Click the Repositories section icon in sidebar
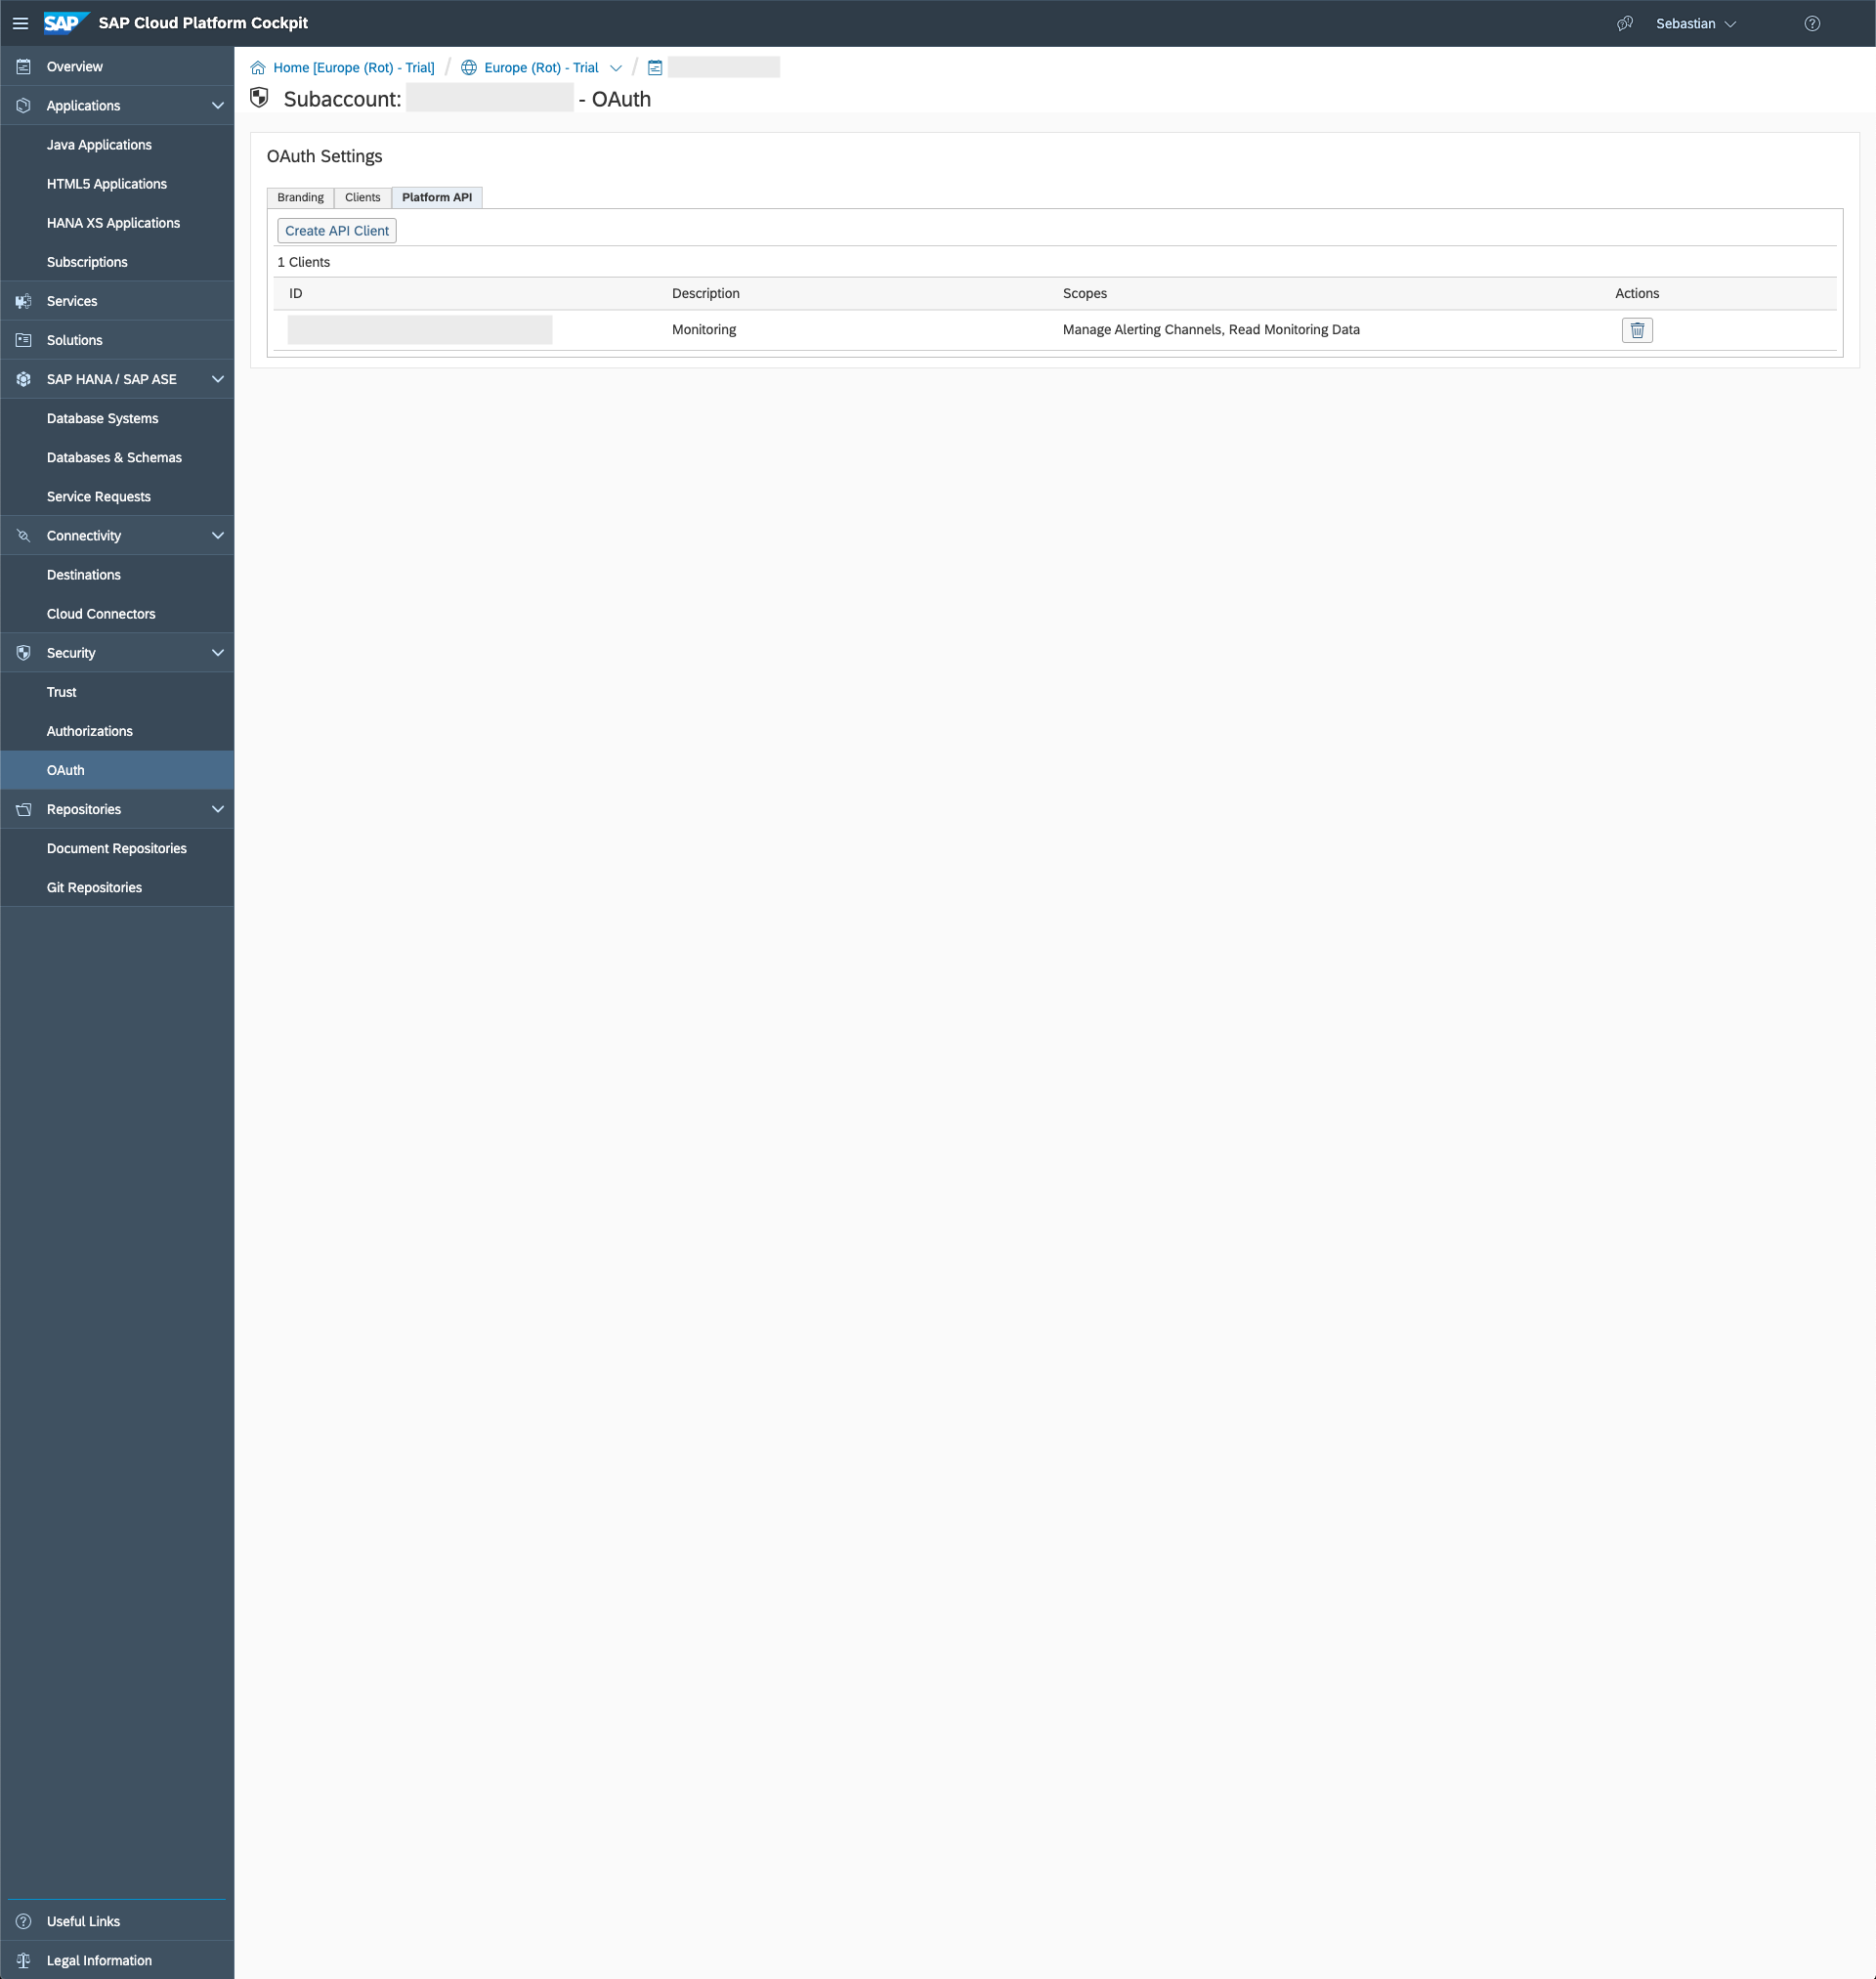 [x=24, y=809]
